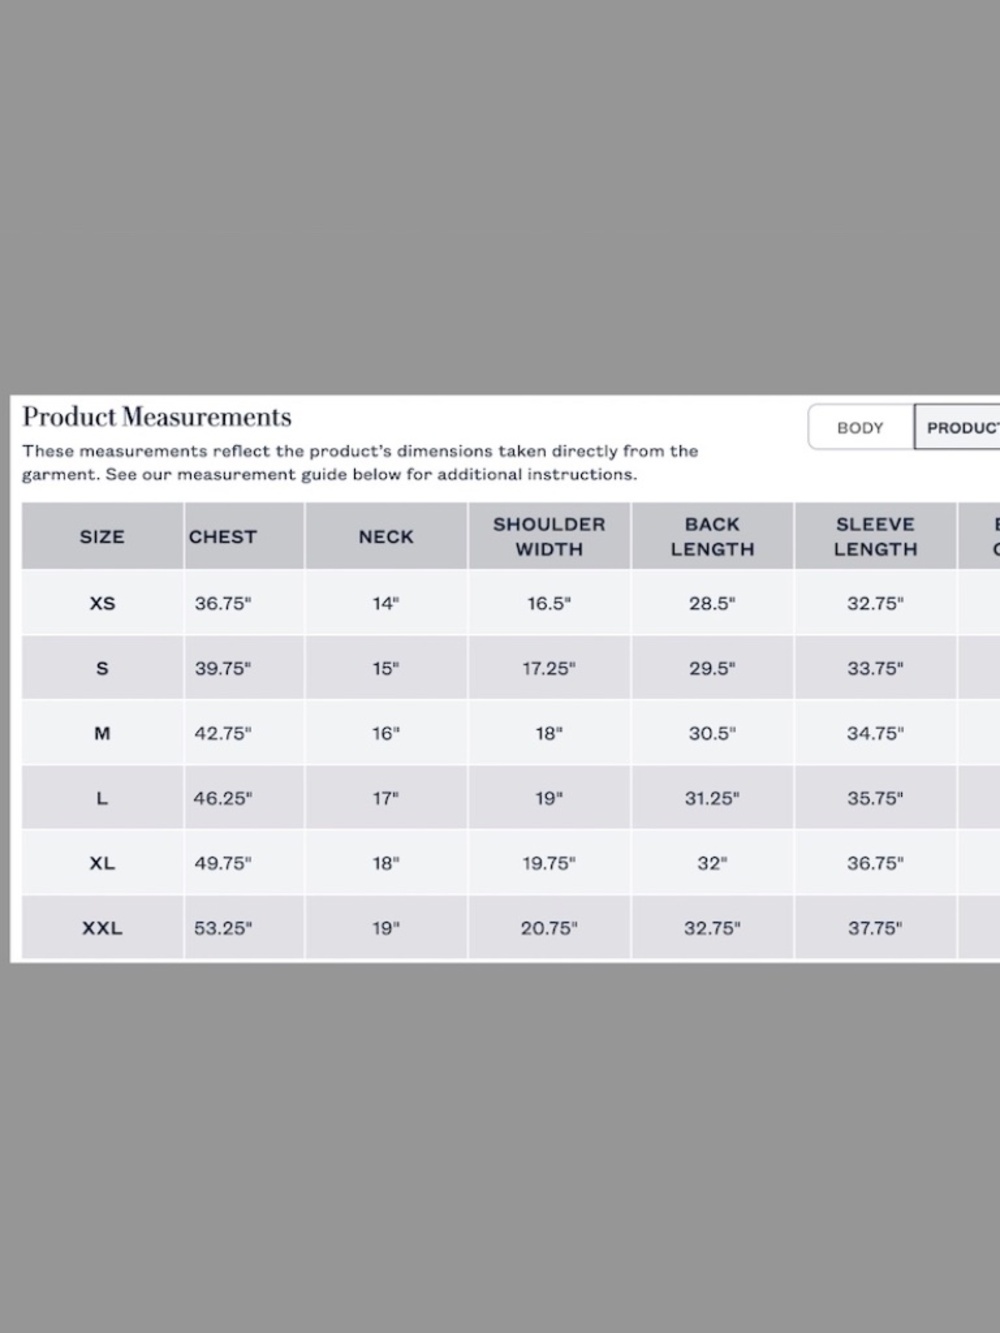1000x1333 pixels.
Task: Select the L size row label
Action: 102,799
